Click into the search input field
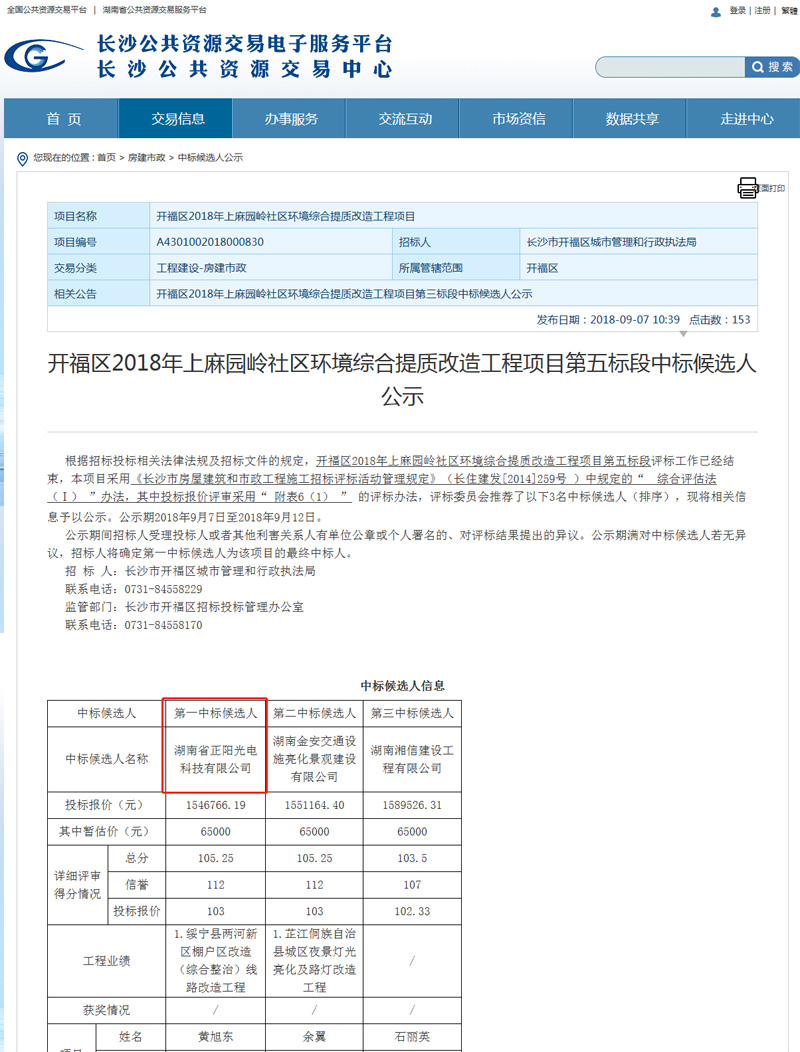Screen dimensions: 800x1052 (669, 67)
